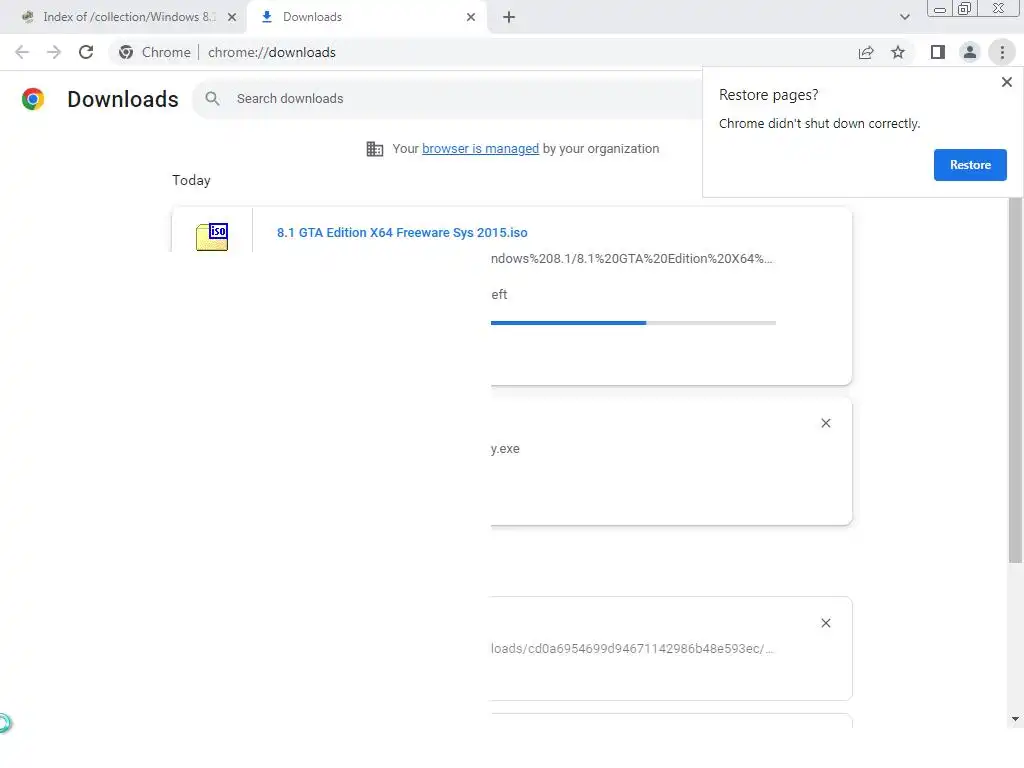Open 8.1 GTA Edition X64 Freeware Sys 2015.iso
1024x768 pixels.
402,232
